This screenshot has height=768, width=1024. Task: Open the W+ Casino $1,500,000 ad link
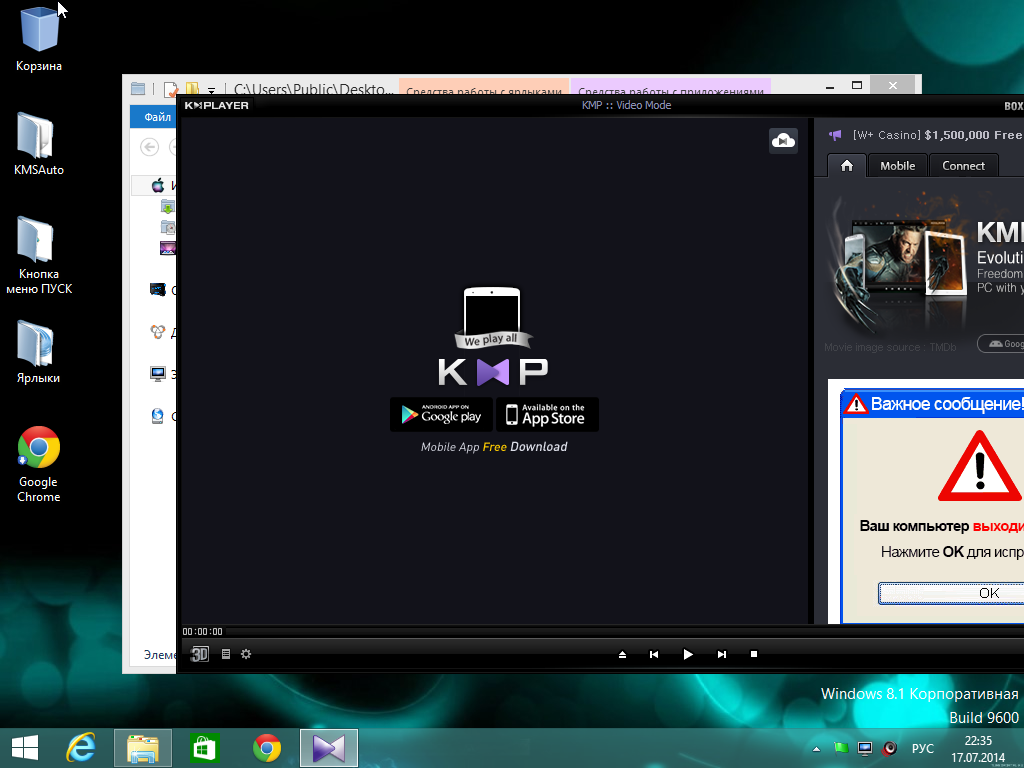click(x=937, y=135)
